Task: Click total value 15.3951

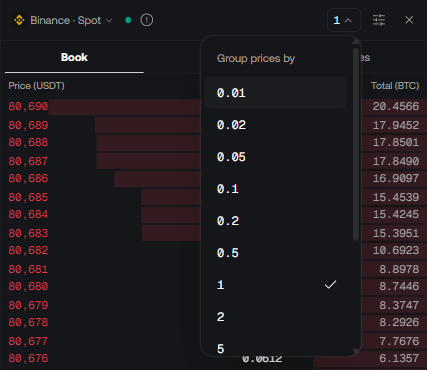Action: pyautogui.click(x=396, y=233)
